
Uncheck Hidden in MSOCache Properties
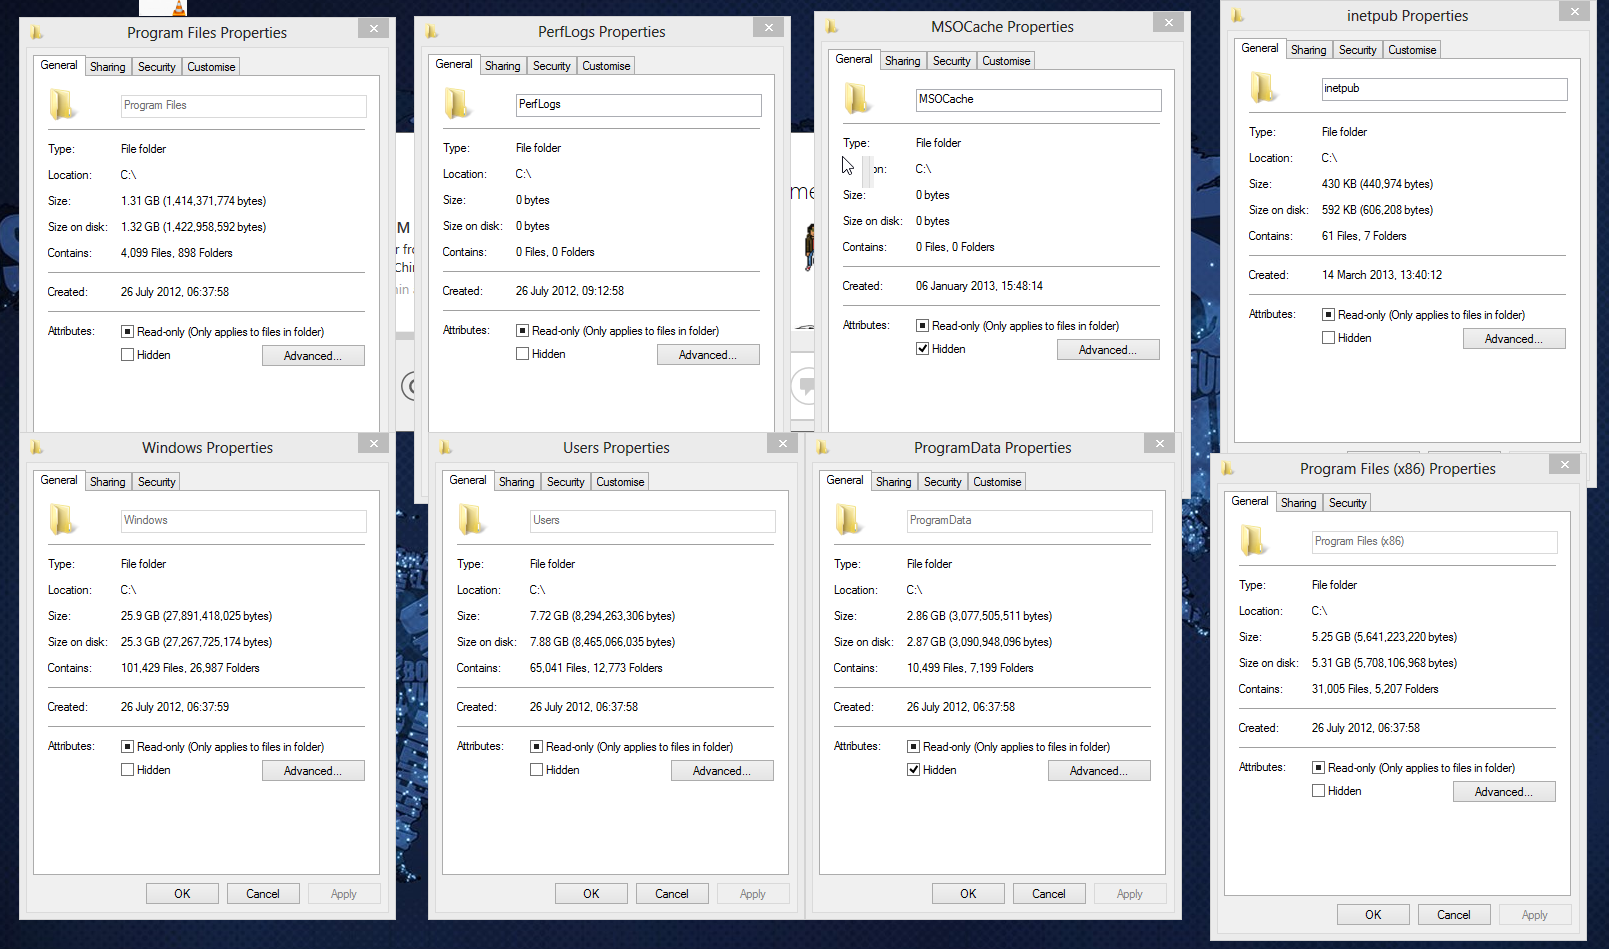coord(922,349)
